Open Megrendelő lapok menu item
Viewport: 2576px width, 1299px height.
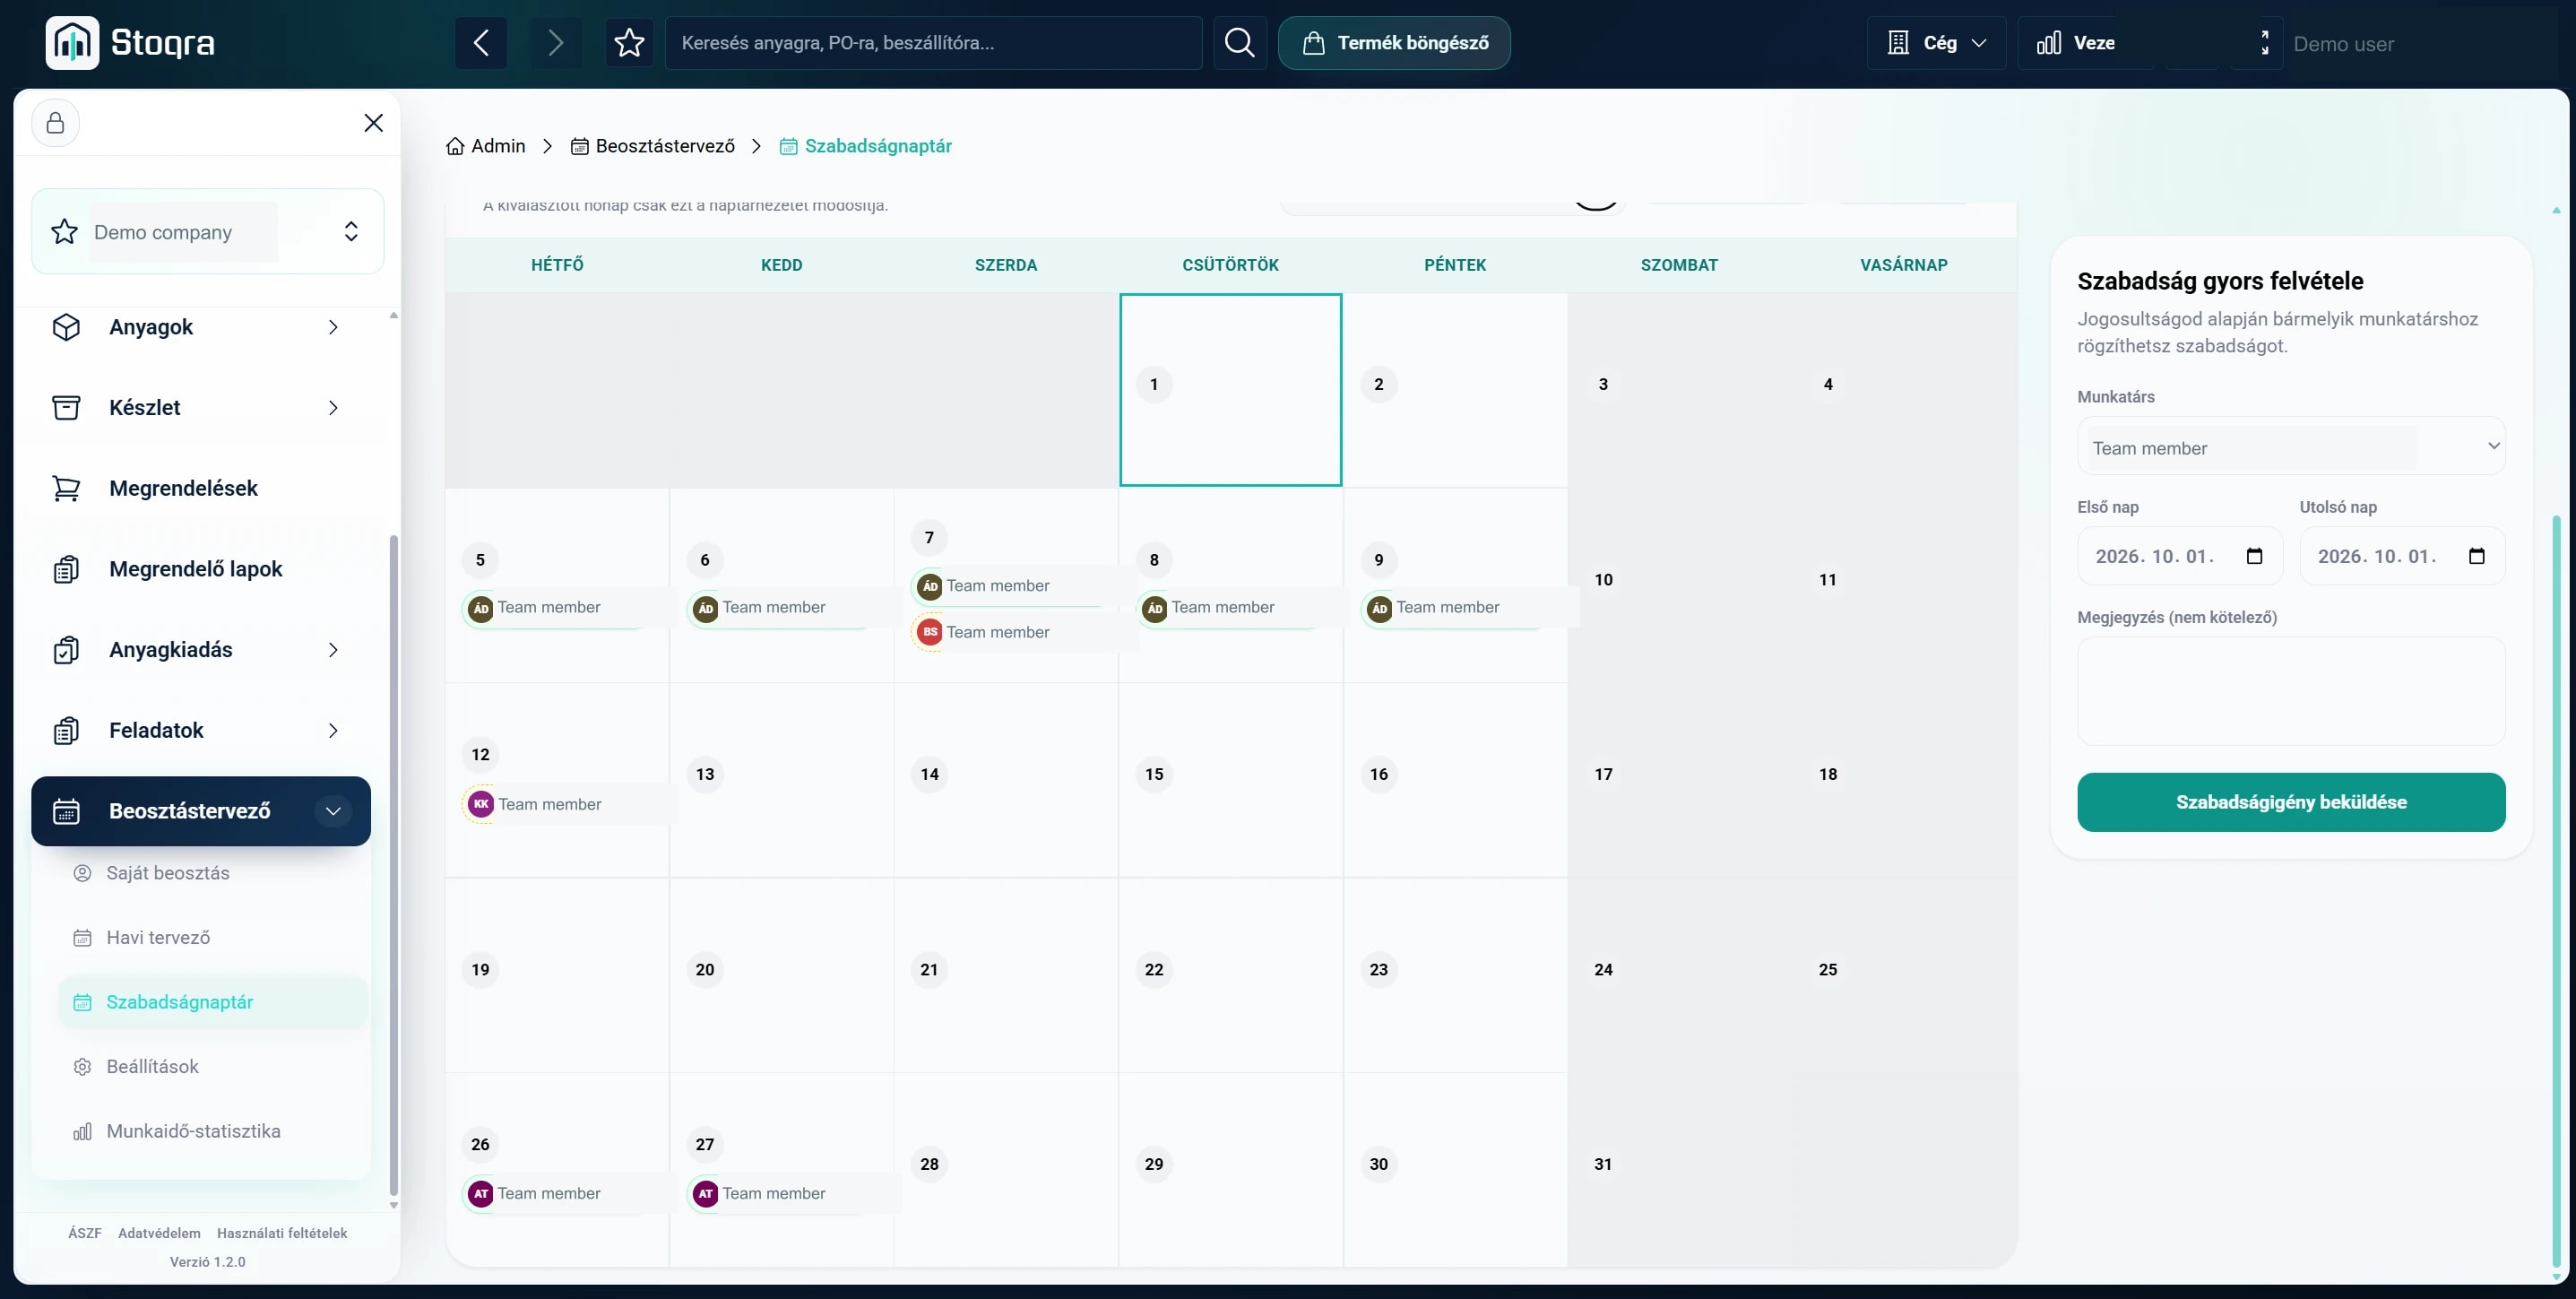pyautogui.click(x=201, y=569)
